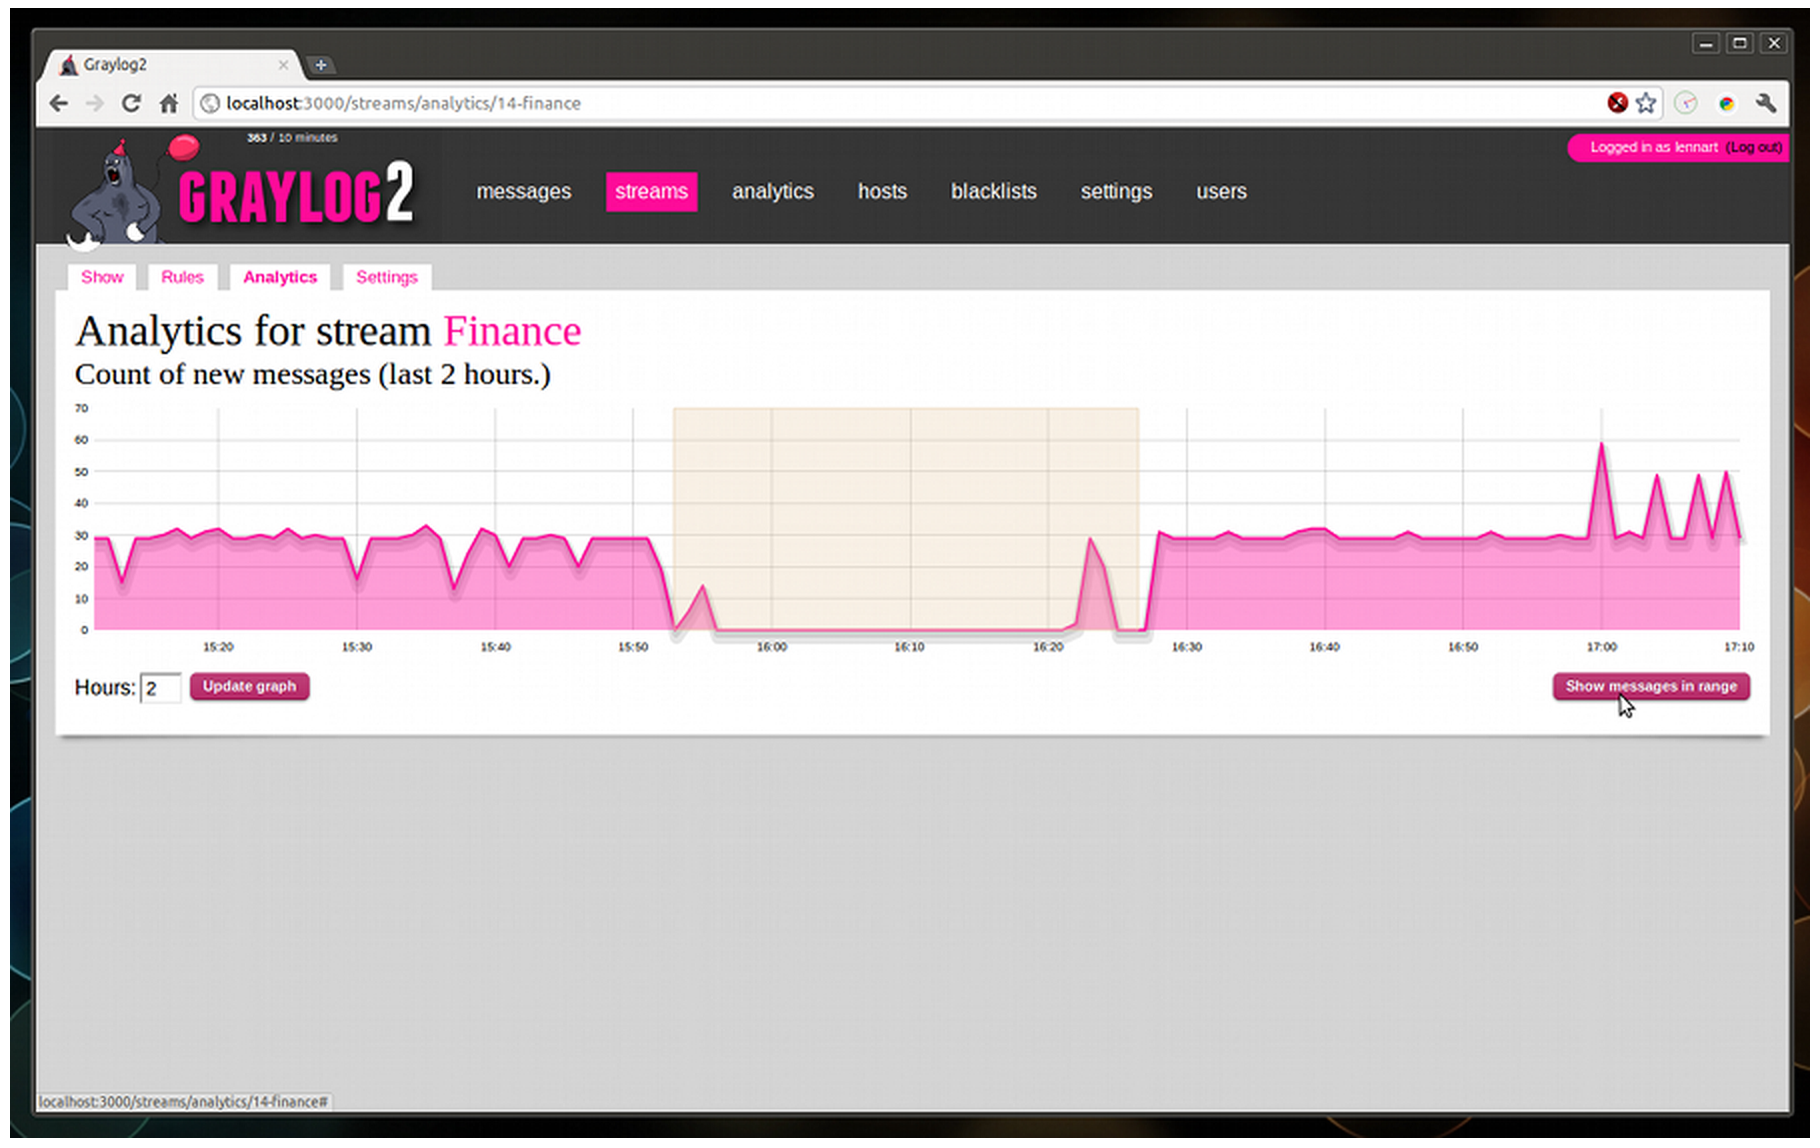This screenshot has width=1820, height=1148.
Task: Switch to the stream Settings tab
Action: [x=387, y=277]
